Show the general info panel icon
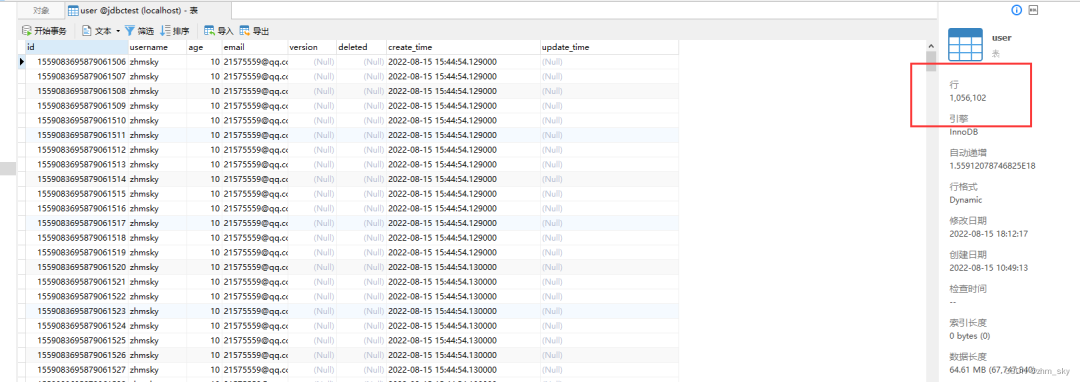This screenshot has height=382, width=1080. (1016, 10)
